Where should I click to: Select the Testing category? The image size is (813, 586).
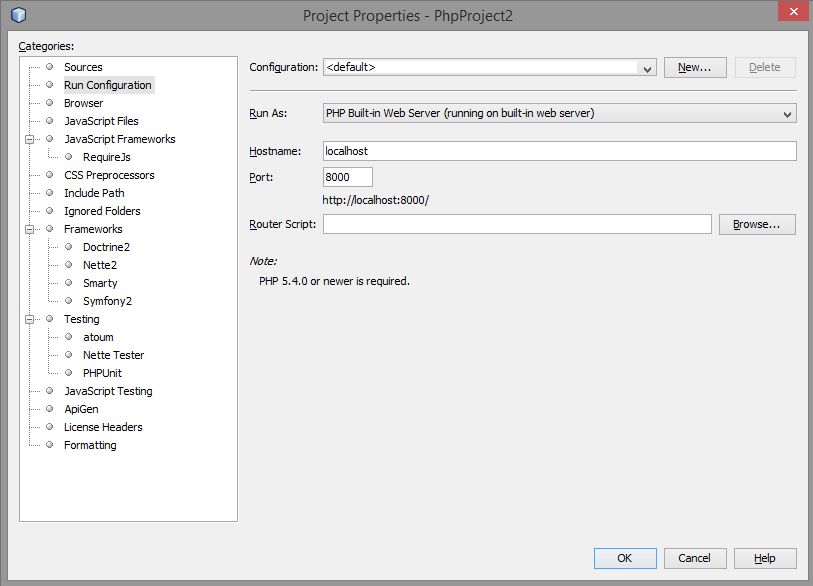pos(82,319)
